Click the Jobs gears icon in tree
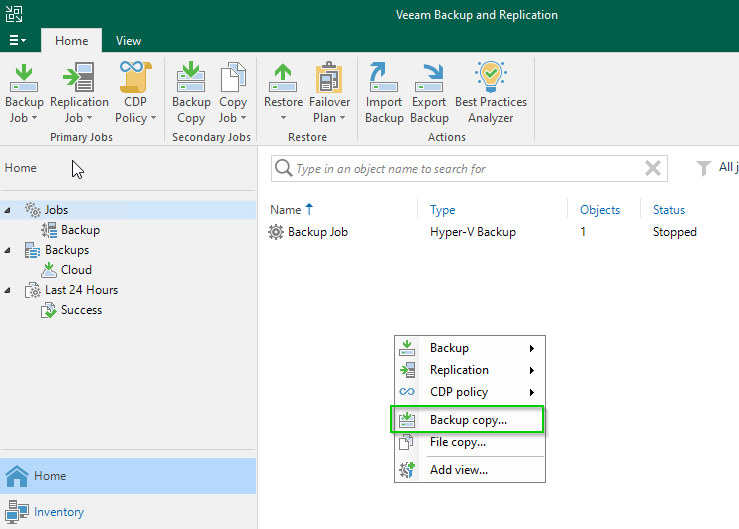The width and height of the screenshot is (739, 529). (x=33, y=210)
